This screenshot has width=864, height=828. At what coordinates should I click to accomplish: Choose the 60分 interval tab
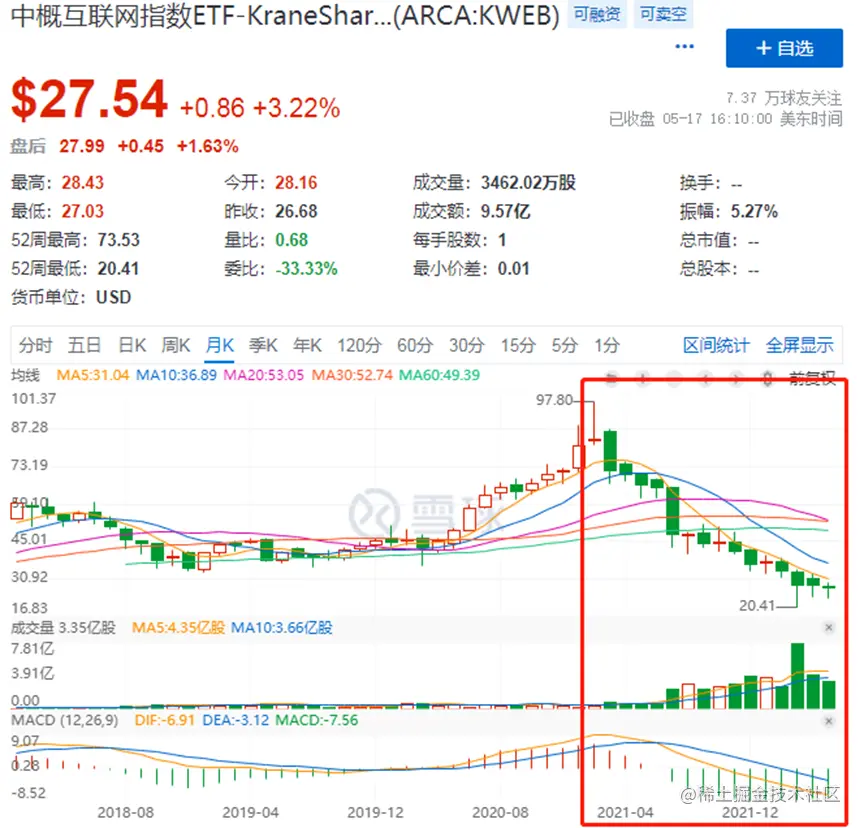pyautogui.click(x=415, y=345)
